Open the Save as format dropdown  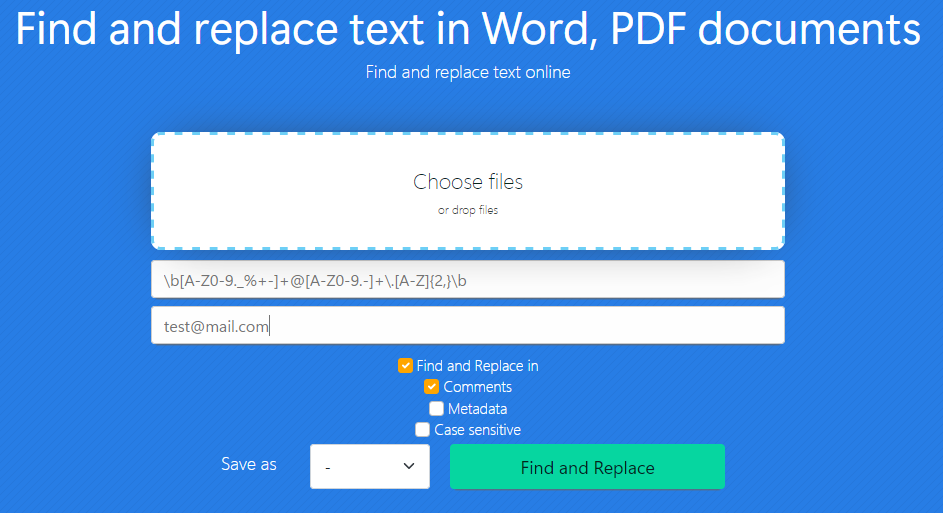point(369,467)
